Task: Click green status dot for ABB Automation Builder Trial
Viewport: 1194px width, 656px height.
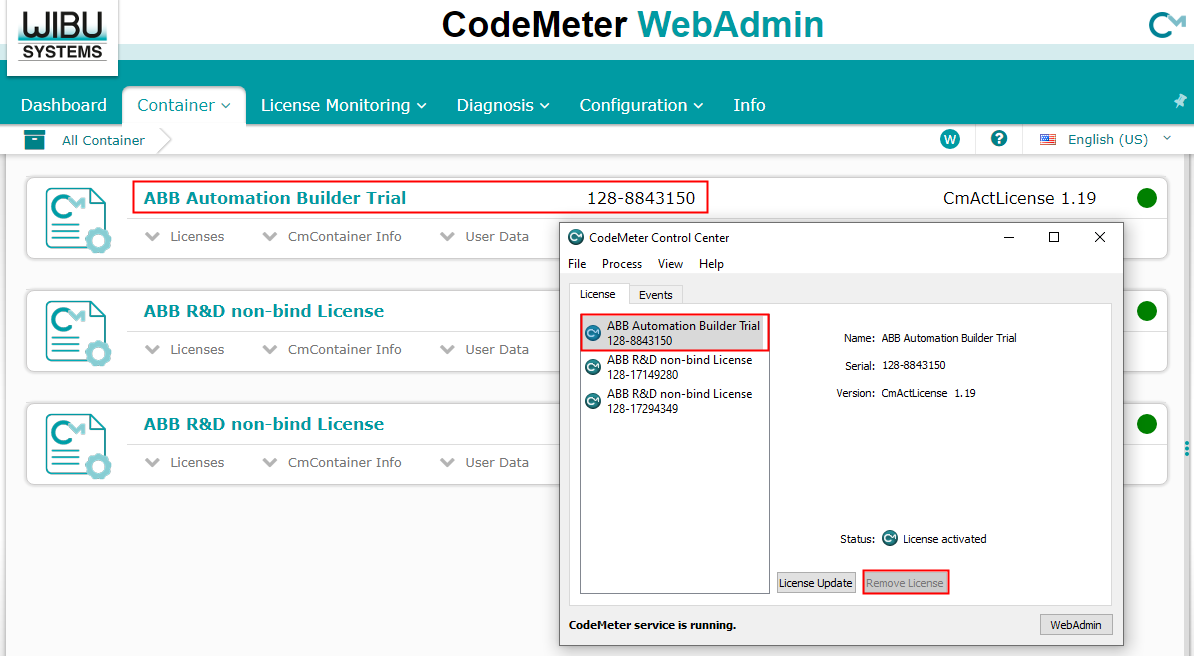Action: (1147, 198)
